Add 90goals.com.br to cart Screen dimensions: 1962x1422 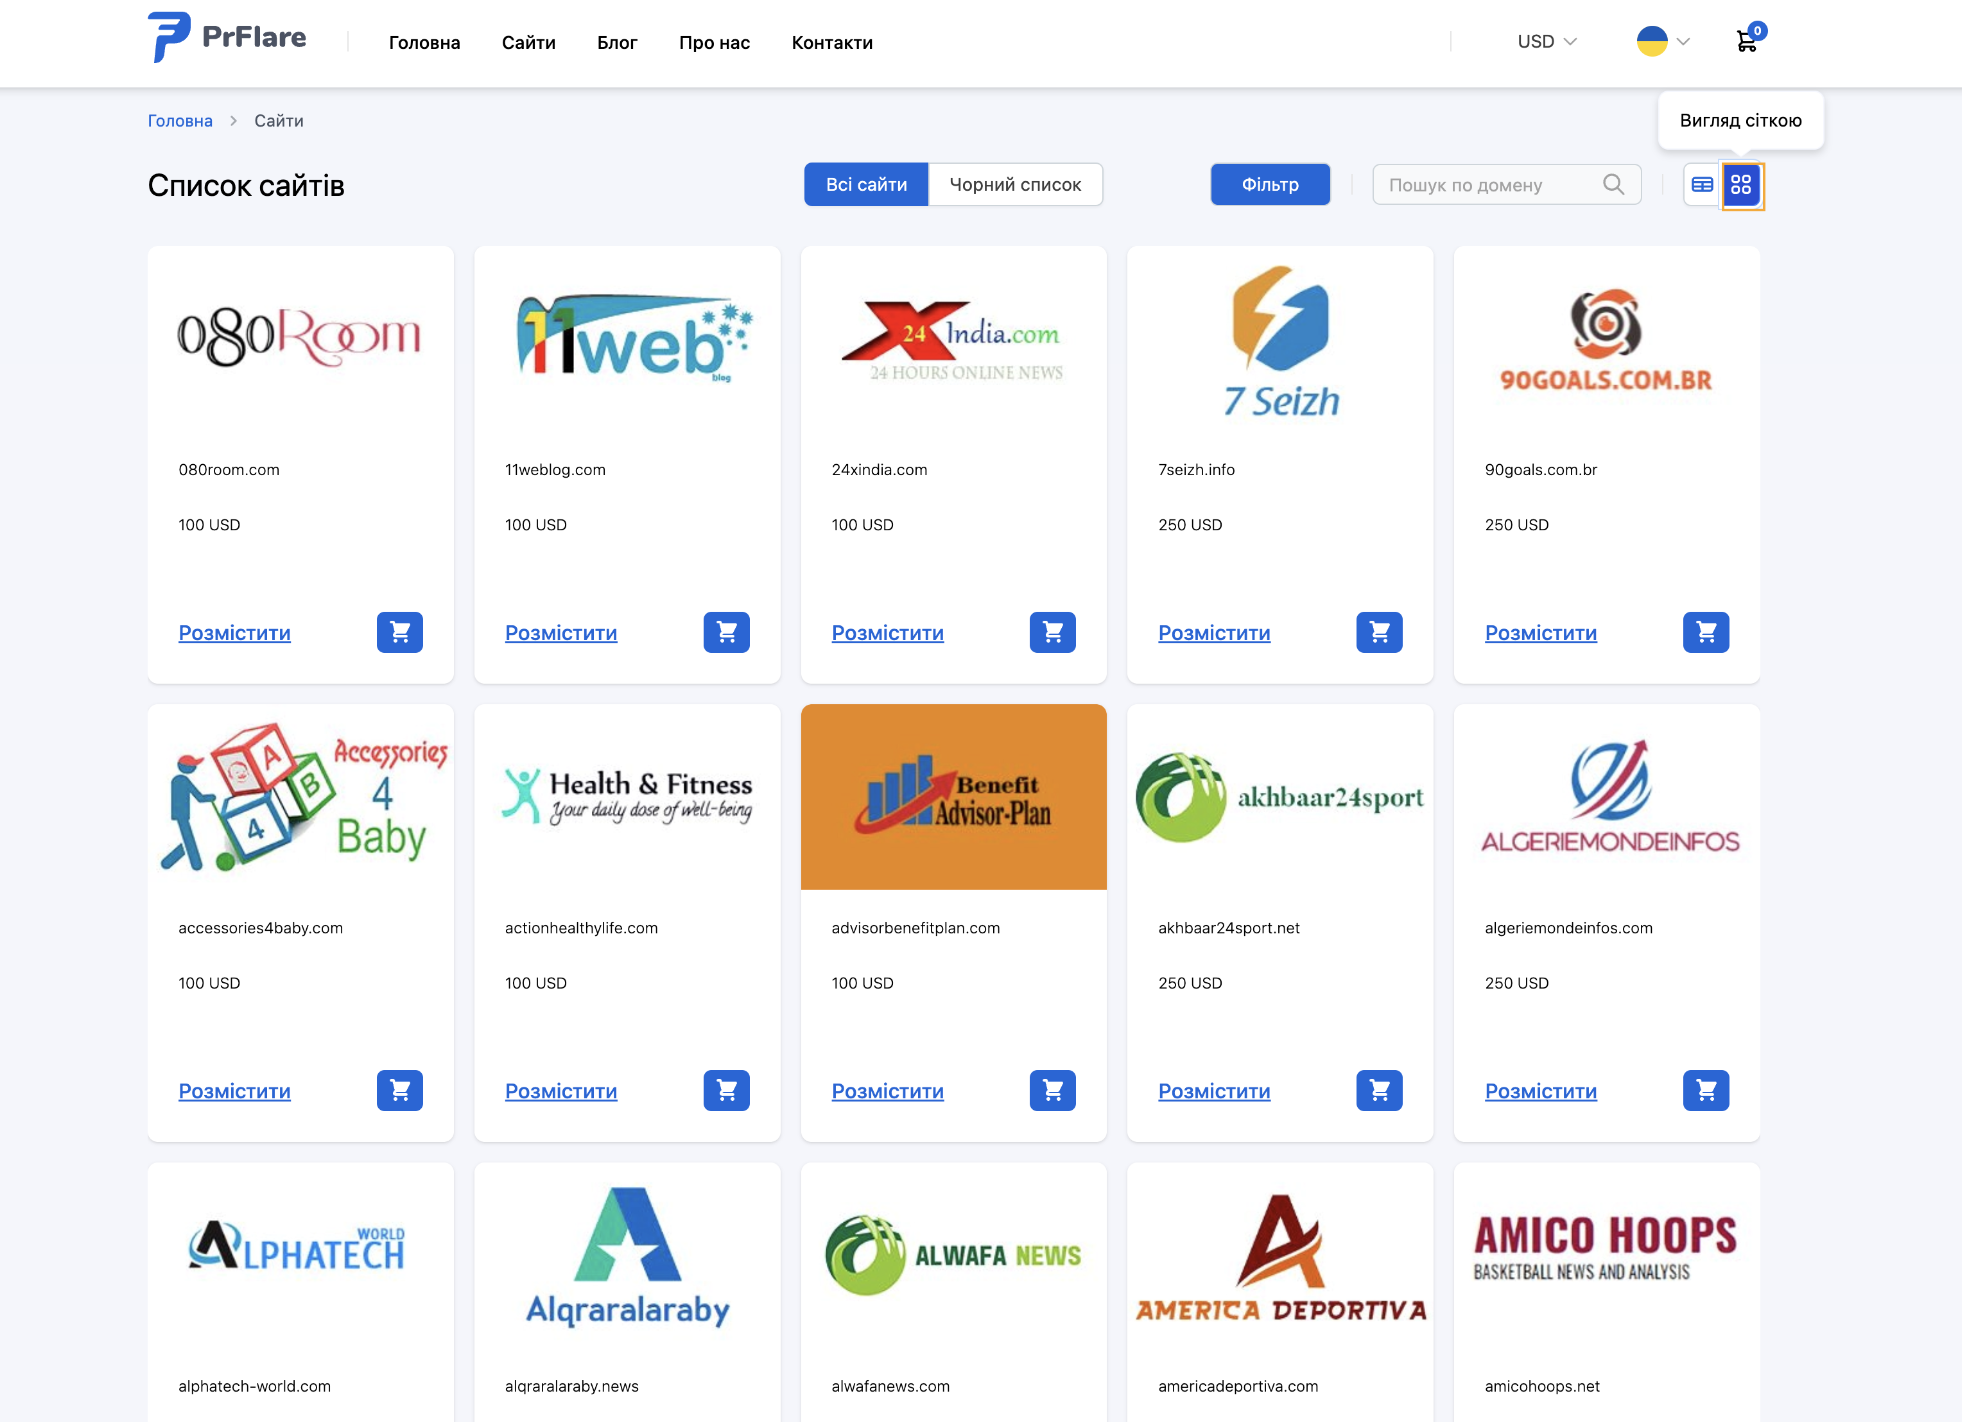point(1706,632)
